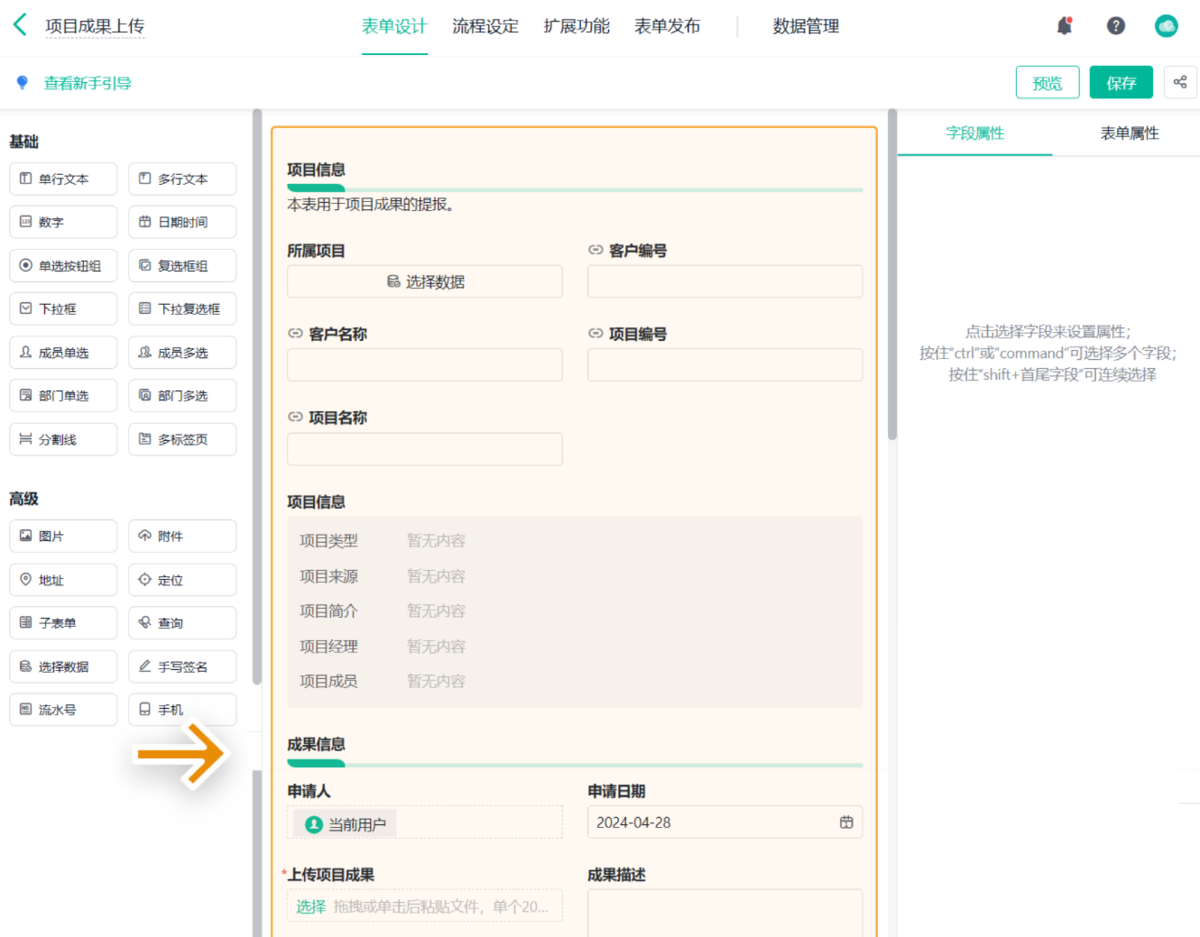Select the 手写签名 field component
1200x937 pixels.
pos(182,666)
